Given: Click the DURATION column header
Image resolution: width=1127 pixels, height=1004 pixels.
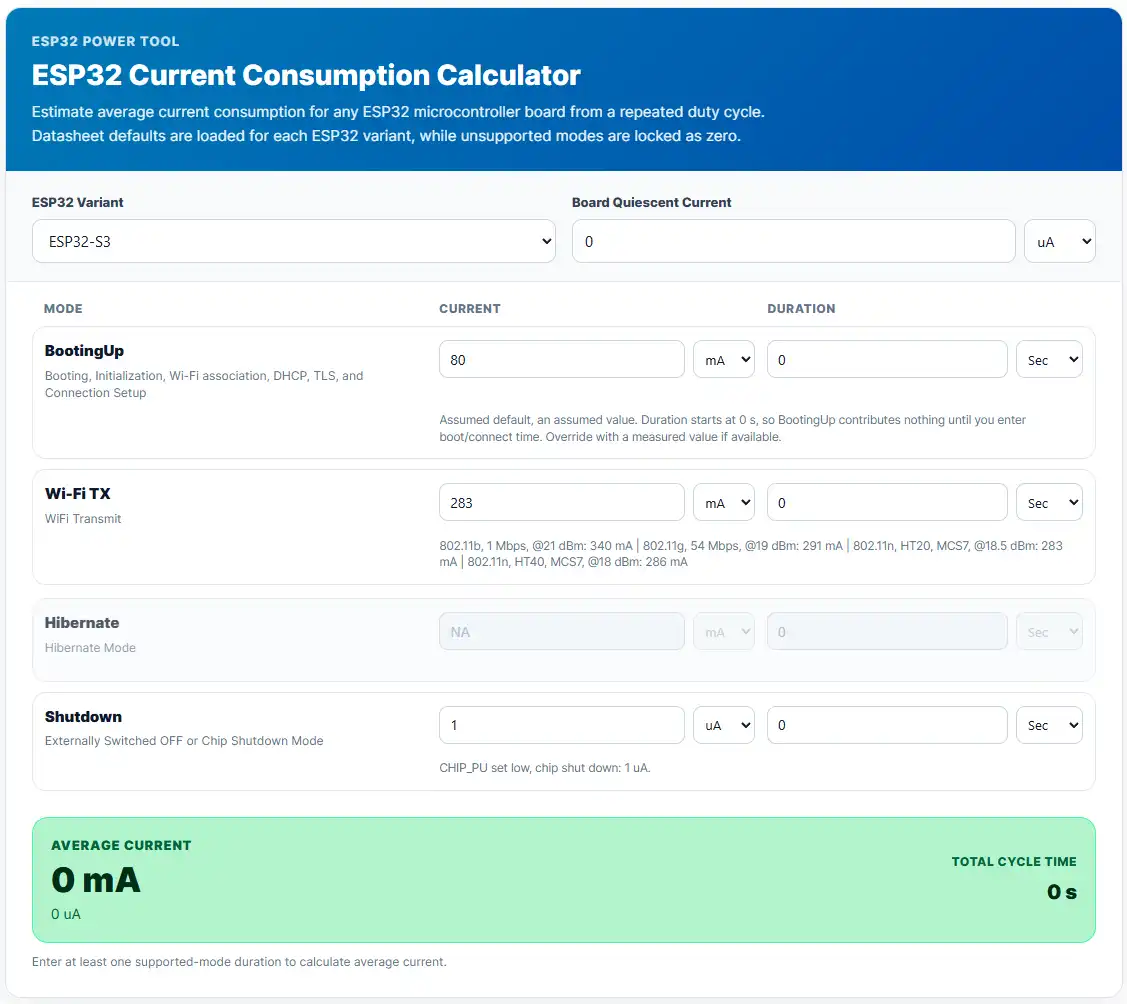Looking at the screenshot, I should [x=801, y=308].
